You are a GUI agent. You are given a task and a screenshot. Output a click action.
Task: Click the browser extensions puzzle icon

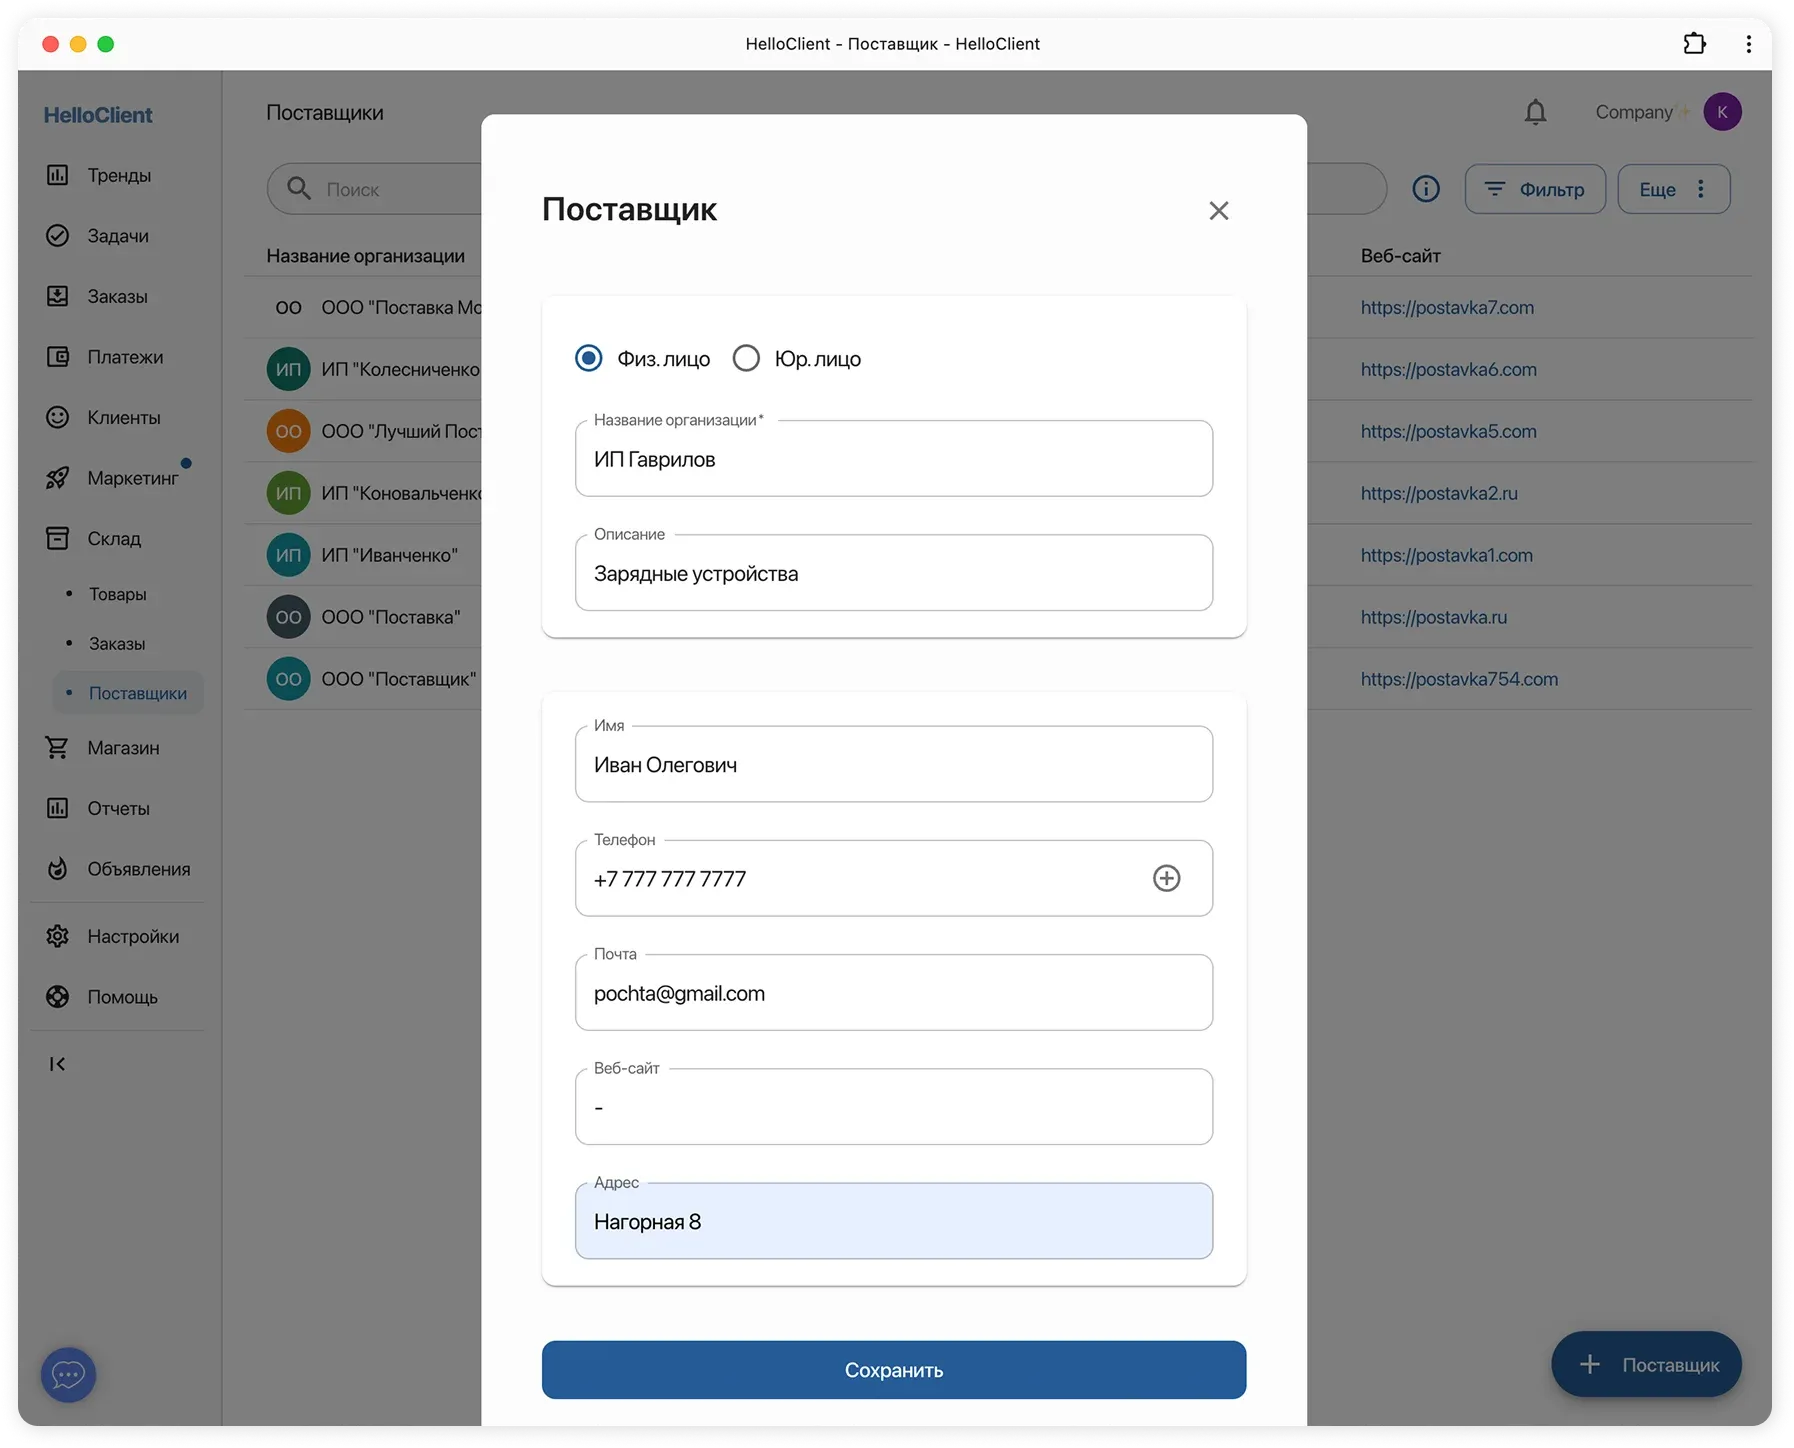[x=1694, y=44]
